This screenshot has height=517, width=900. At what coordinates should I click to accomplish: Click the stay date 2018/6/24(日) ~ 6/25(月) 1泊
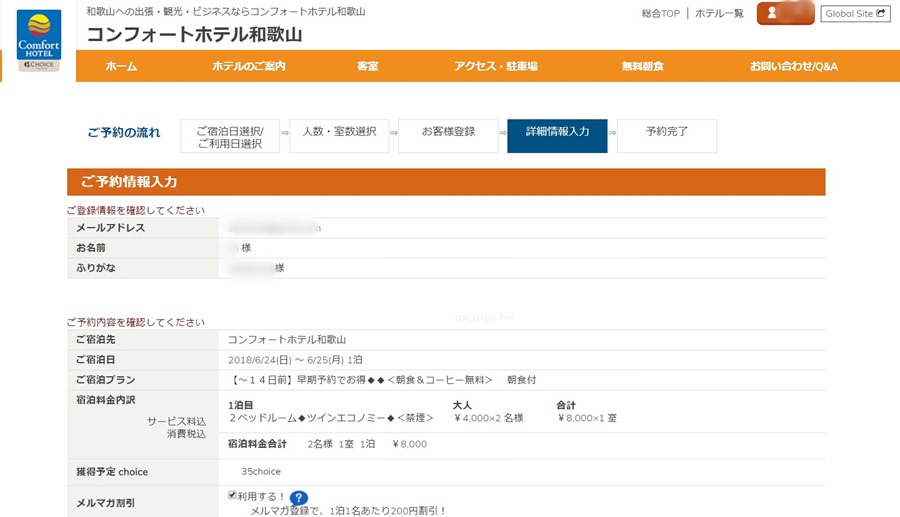point(295,360)
